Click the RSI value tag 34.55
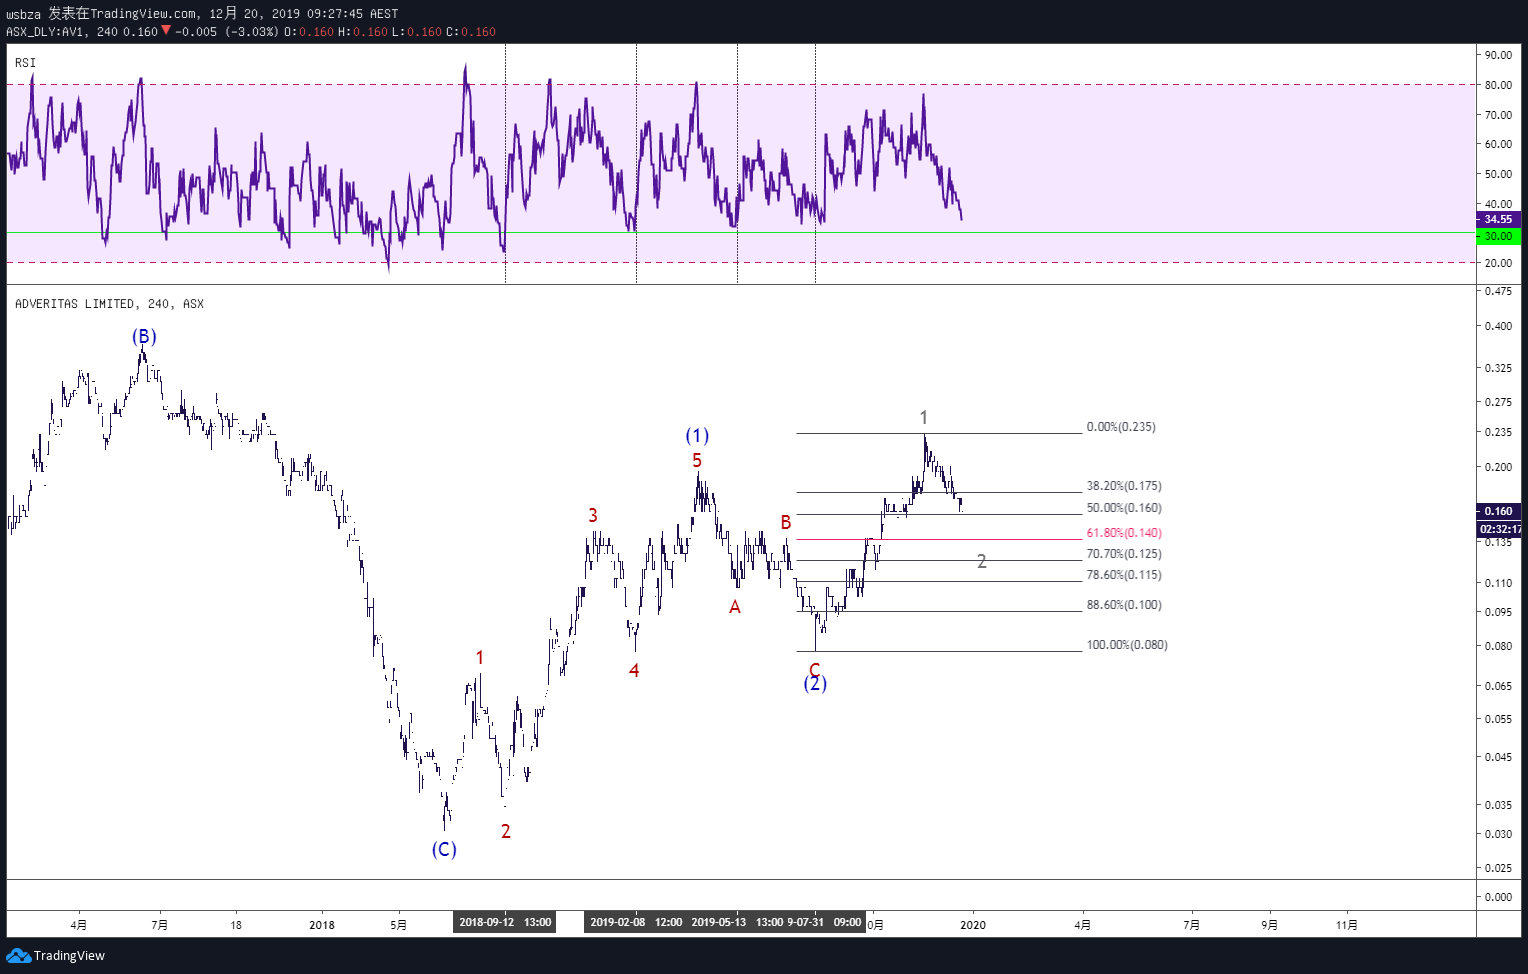1528x974 pixels. [x=1498, y=220]
